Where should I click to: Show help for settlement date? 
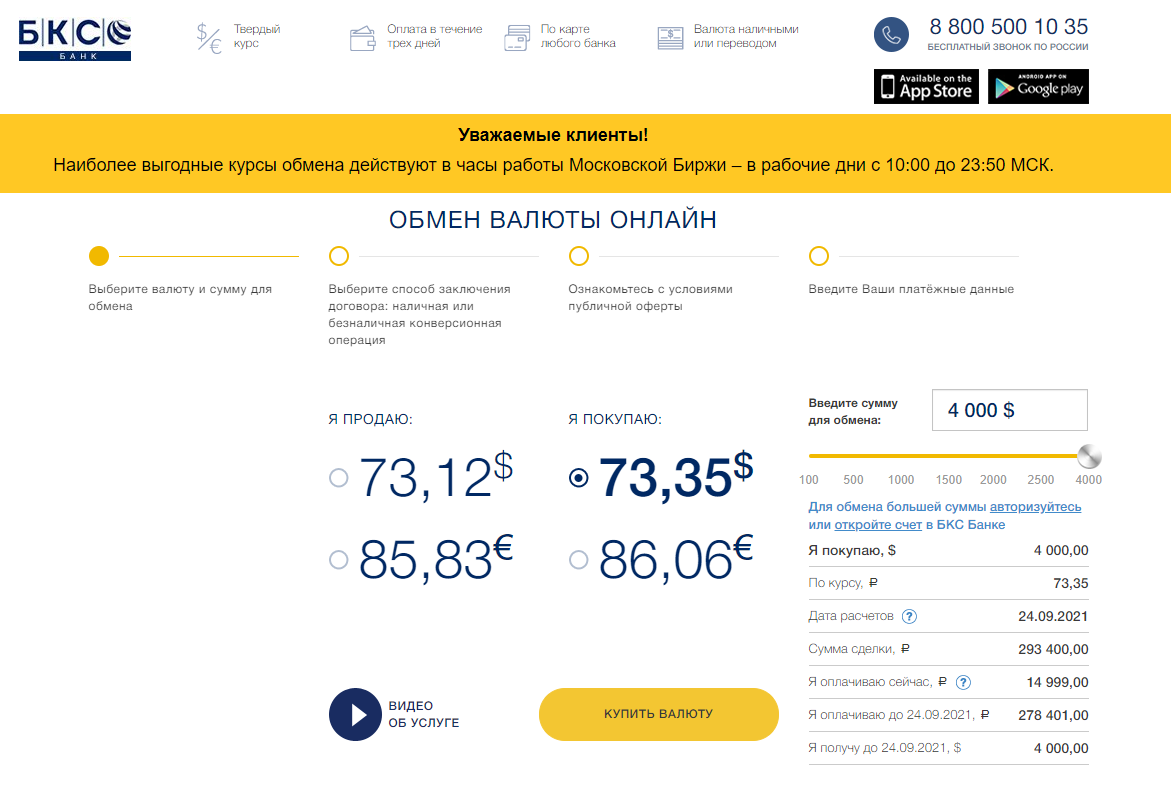click(909, 616)
